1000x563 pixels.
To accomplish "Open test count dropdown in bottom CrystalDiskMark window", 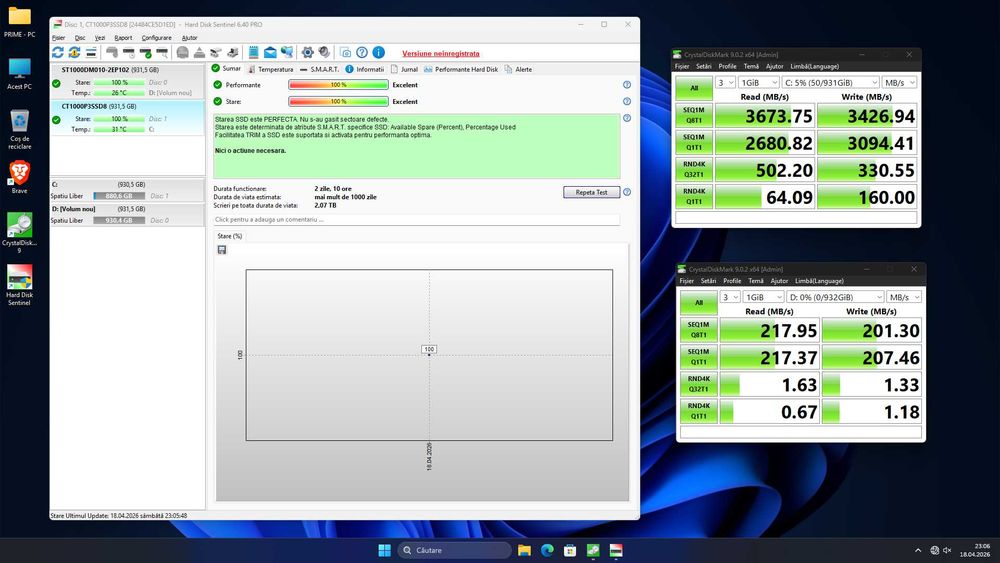I will tap(730, 297).
